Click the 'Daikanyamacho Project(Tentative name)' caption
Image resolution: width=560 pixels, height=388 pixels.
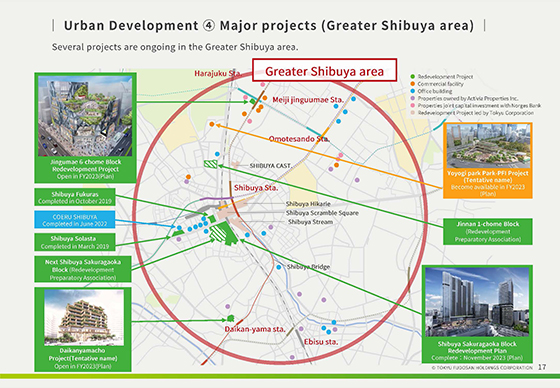[83, 354]
